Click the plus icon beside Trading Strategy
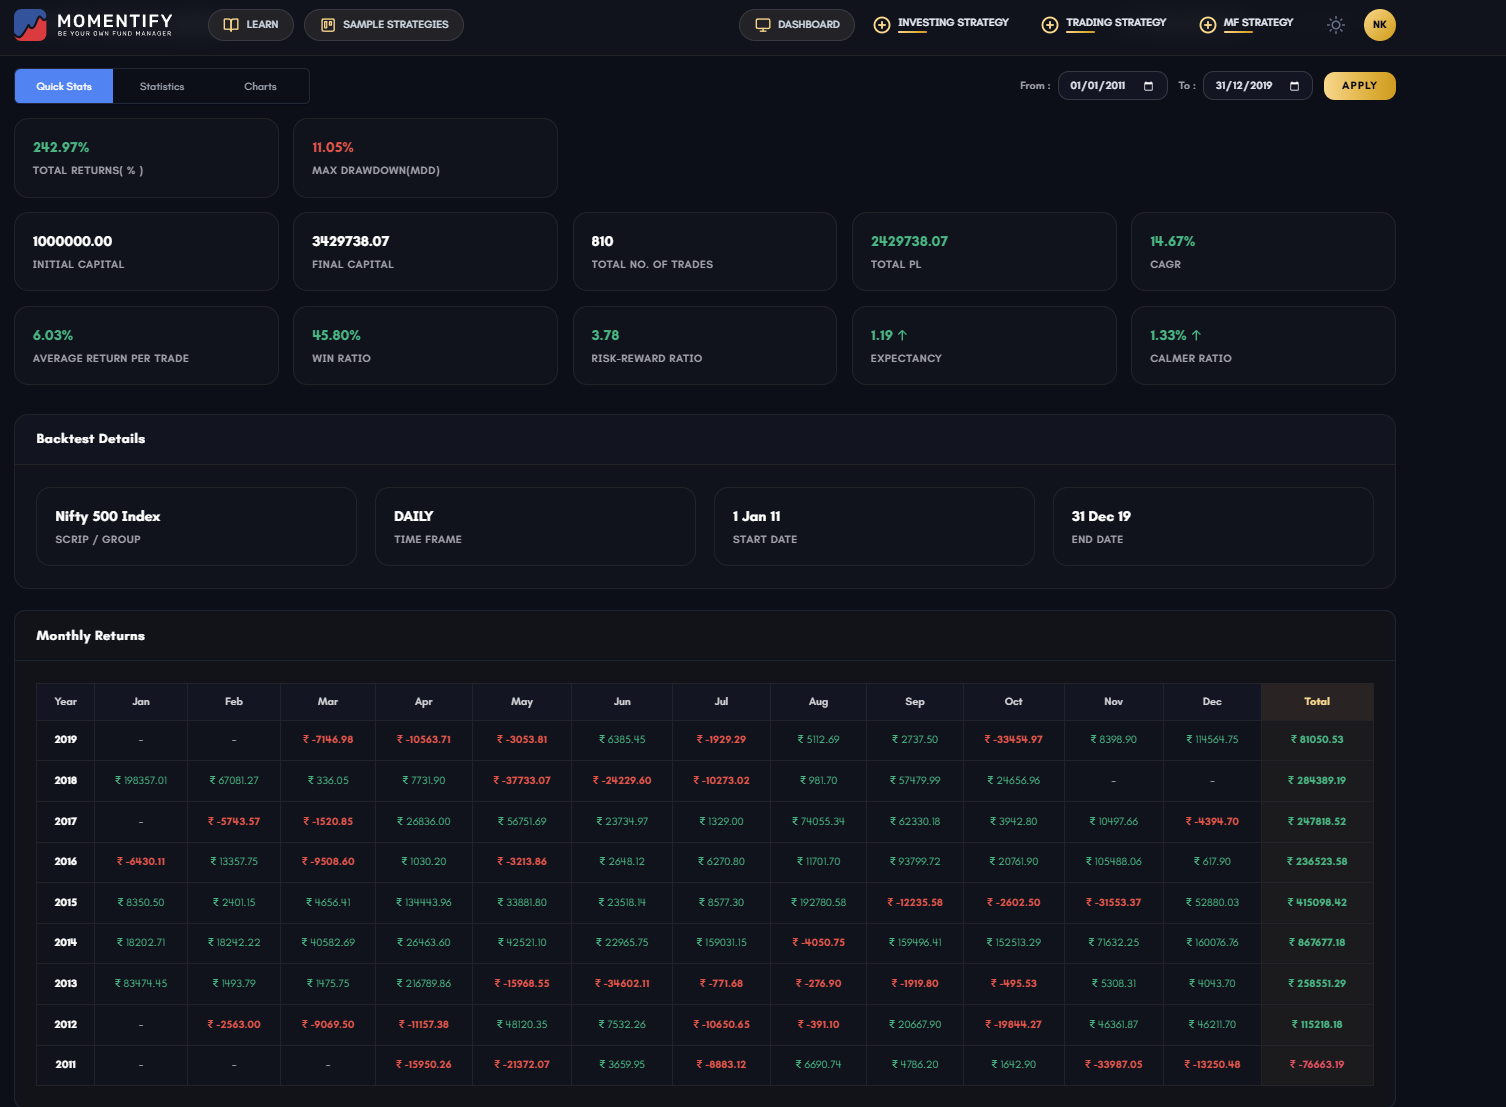The image size is (1506, 1107). 1050,25
